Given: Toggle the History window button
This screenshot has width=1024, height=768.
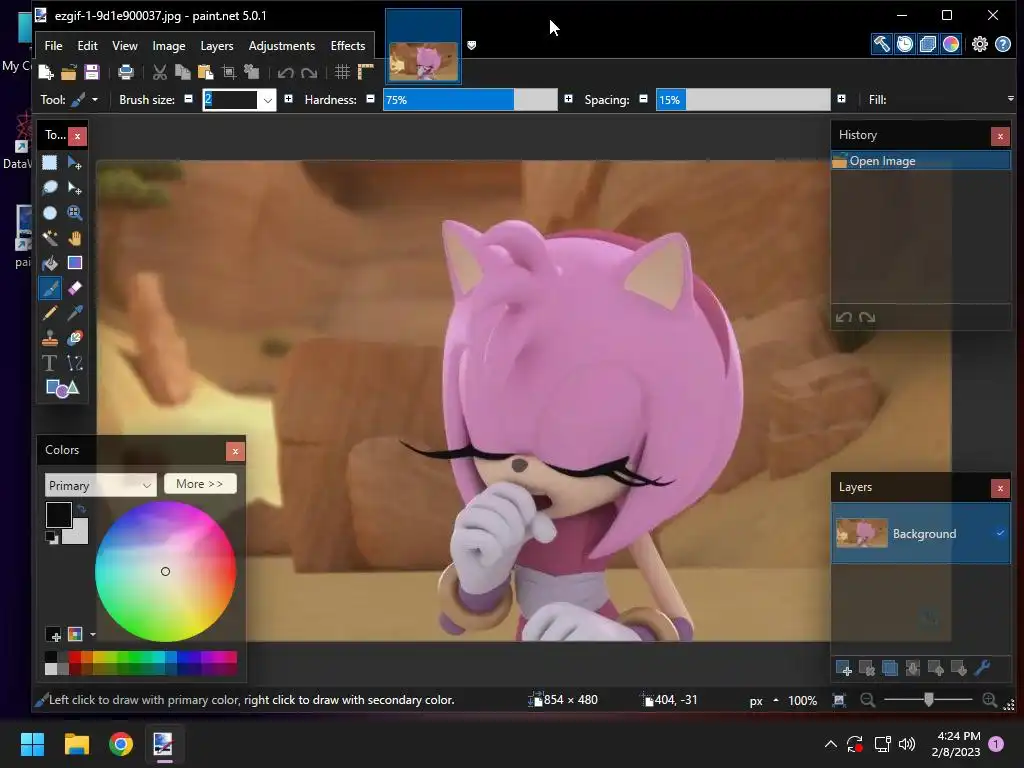Looking at the screenshot, I should pos(904,44).
